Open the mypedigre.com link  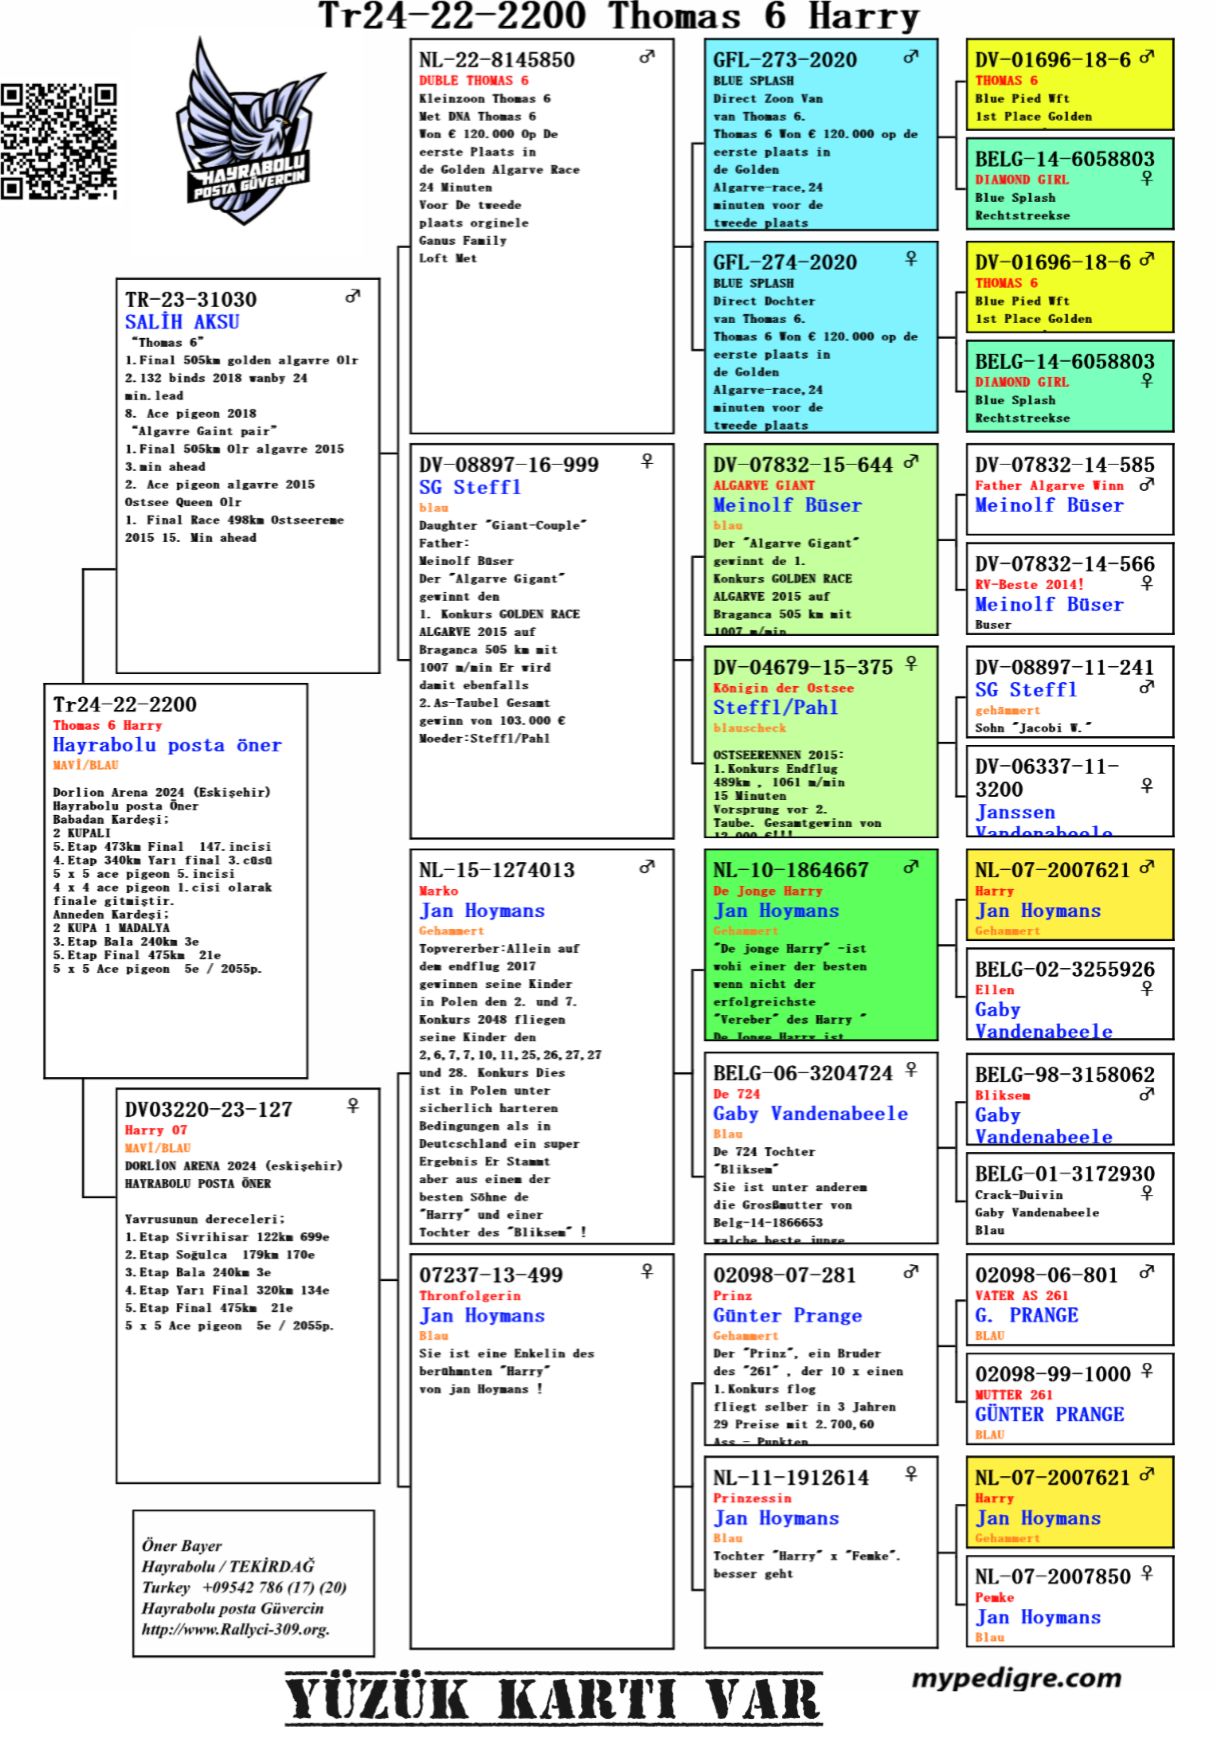click(1016, 1678)
